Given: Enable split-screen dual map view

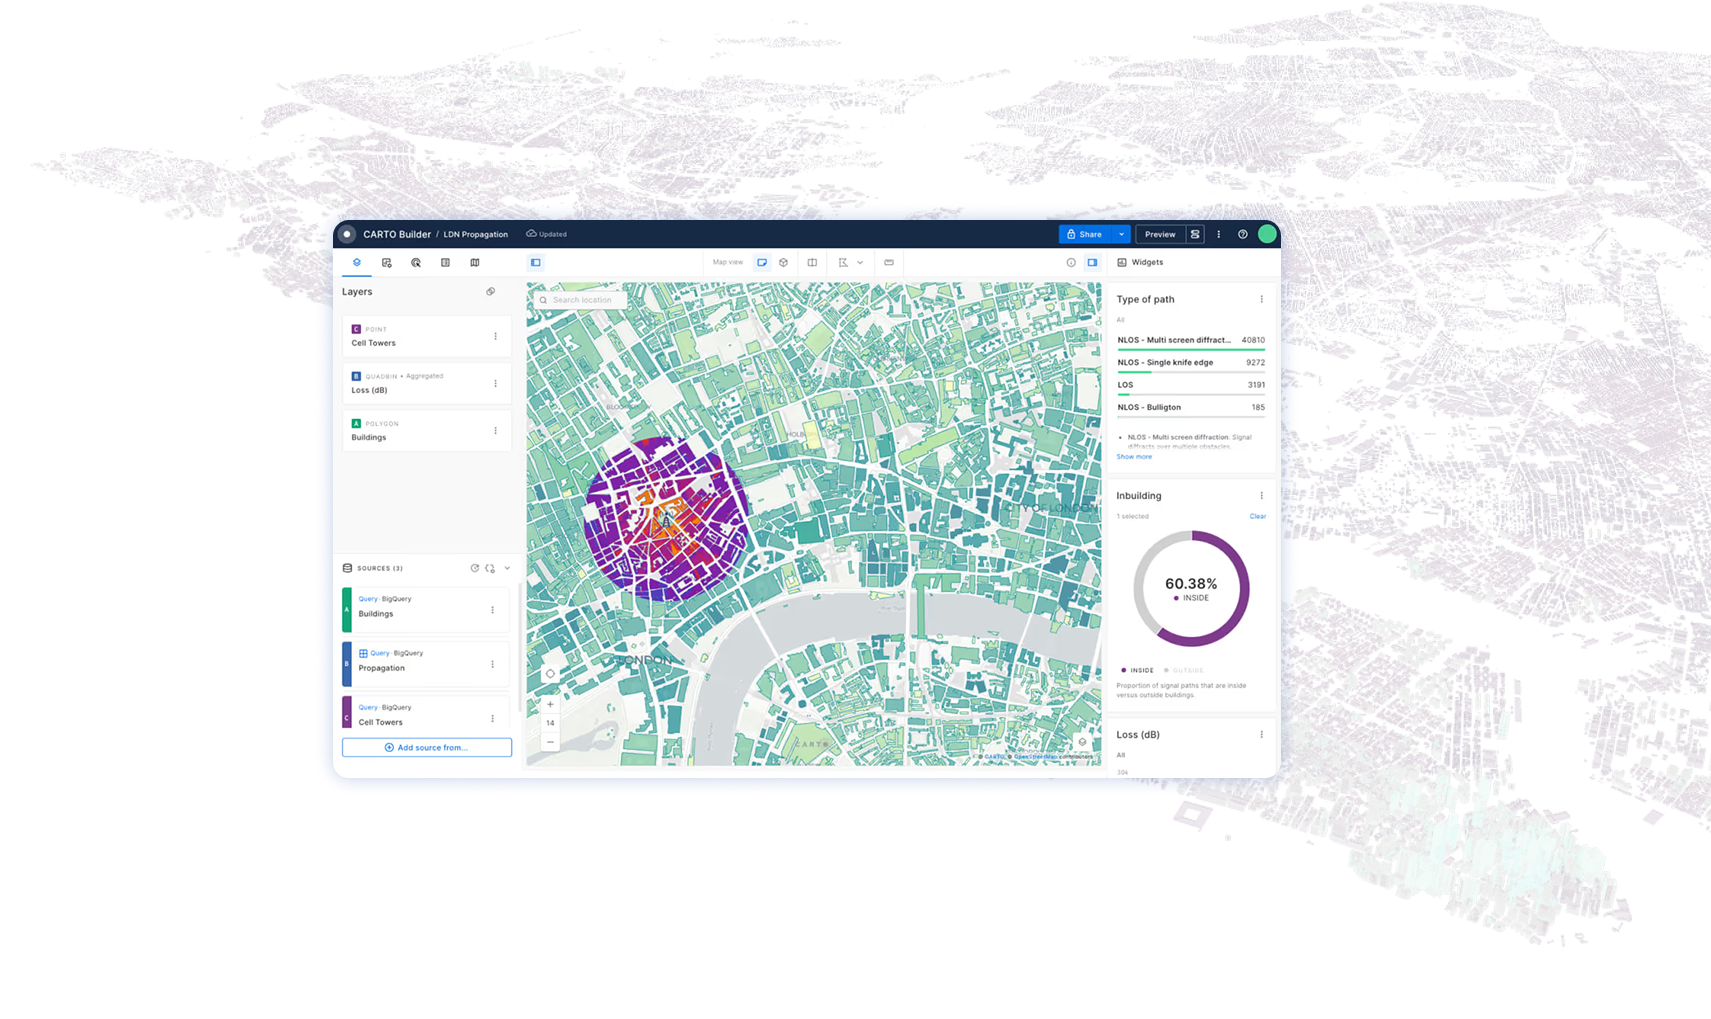Looking at the screenshot, I should point(812,263).
